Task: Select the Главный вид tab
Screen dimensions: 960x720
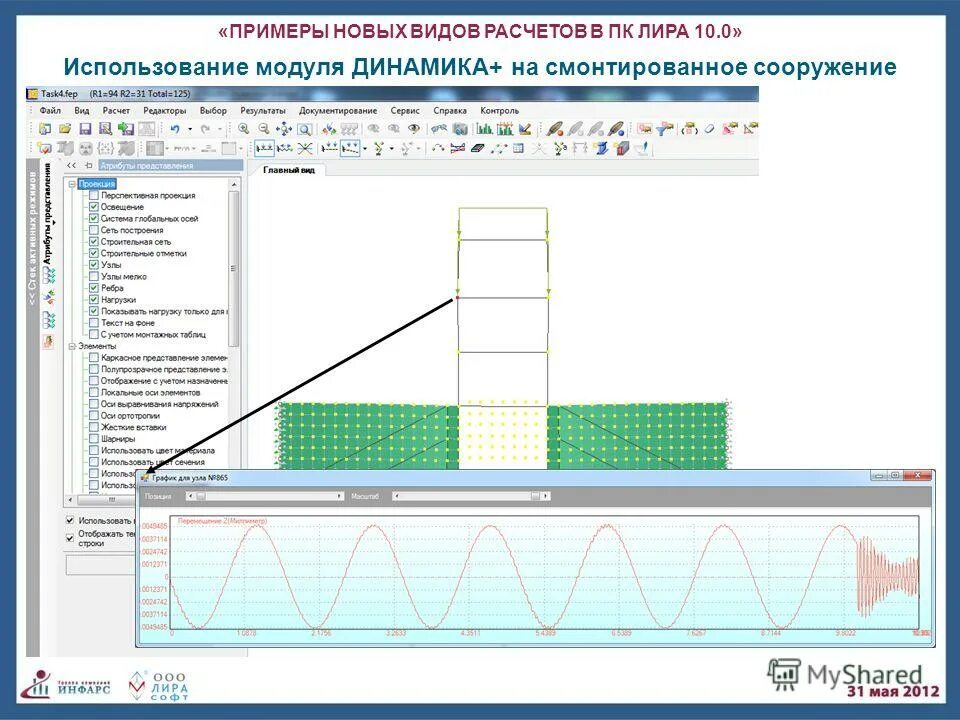Action: [289, 170]
